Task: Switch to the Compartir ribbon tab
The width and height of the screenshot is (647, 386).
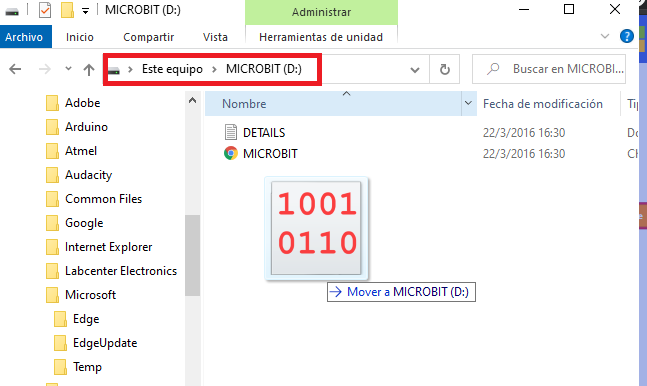Action: pos(149,37)
